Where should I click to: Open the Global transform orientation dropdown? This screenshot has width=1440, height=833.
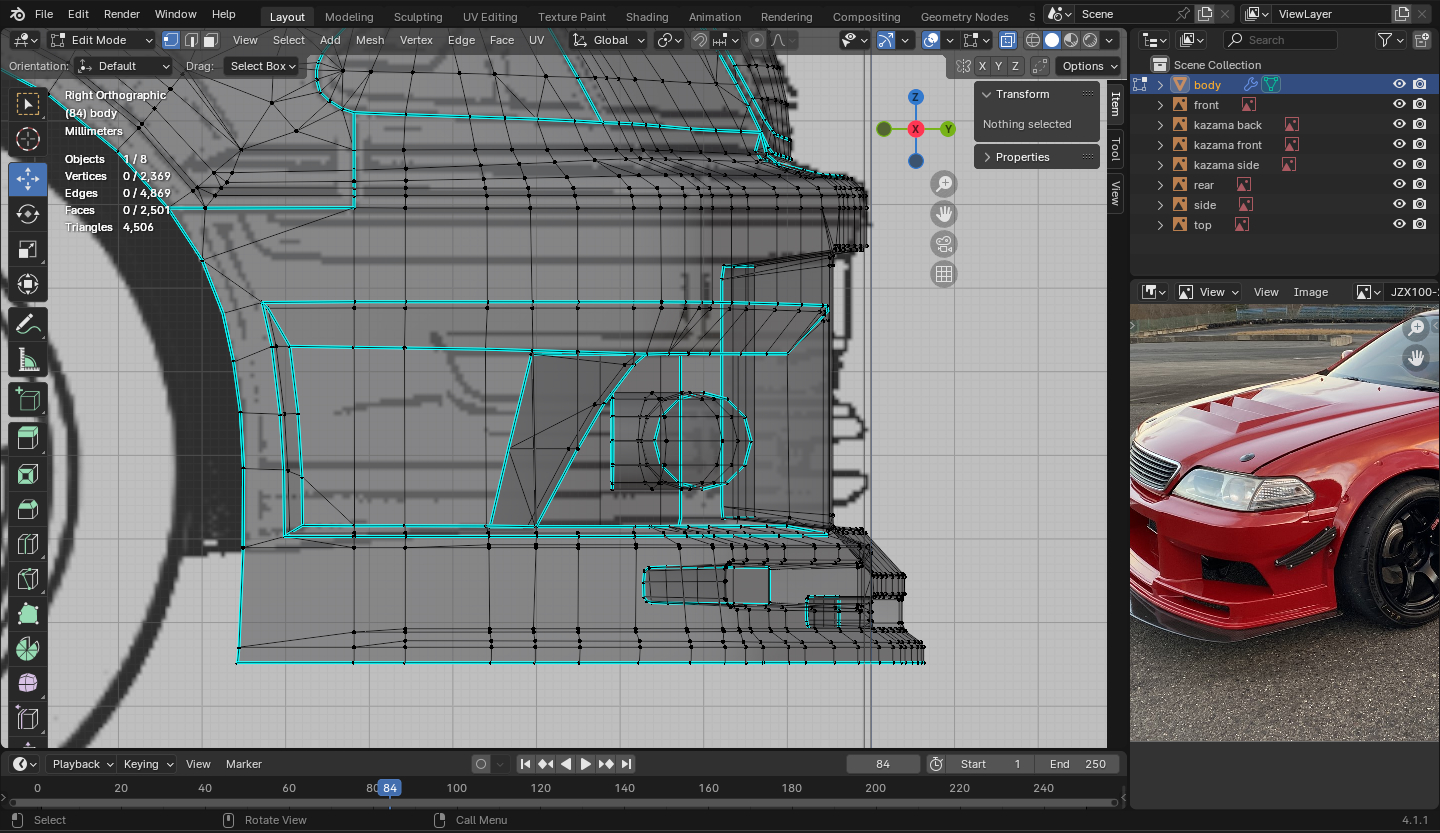coord(610,40)
